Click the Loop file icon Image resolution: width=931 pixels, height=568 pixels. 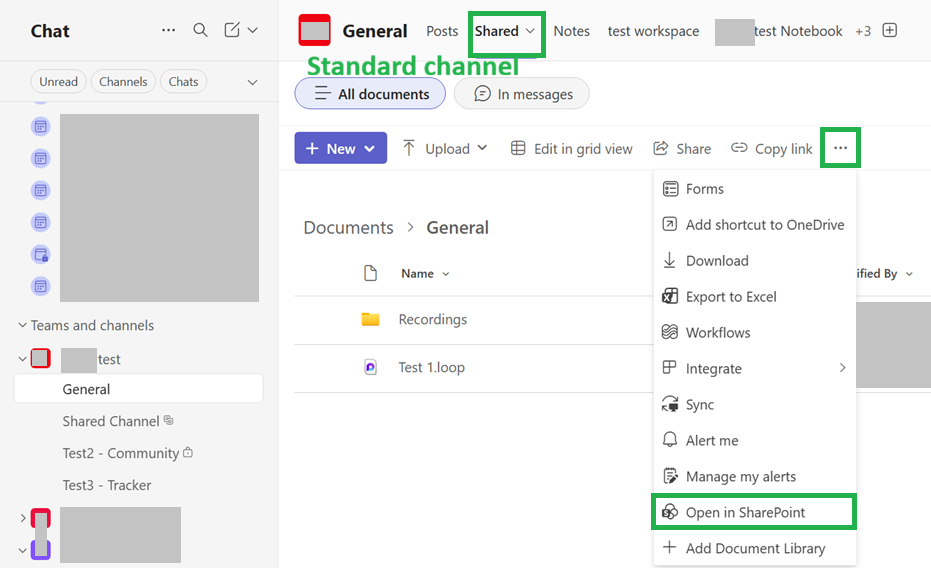[370, 367]
